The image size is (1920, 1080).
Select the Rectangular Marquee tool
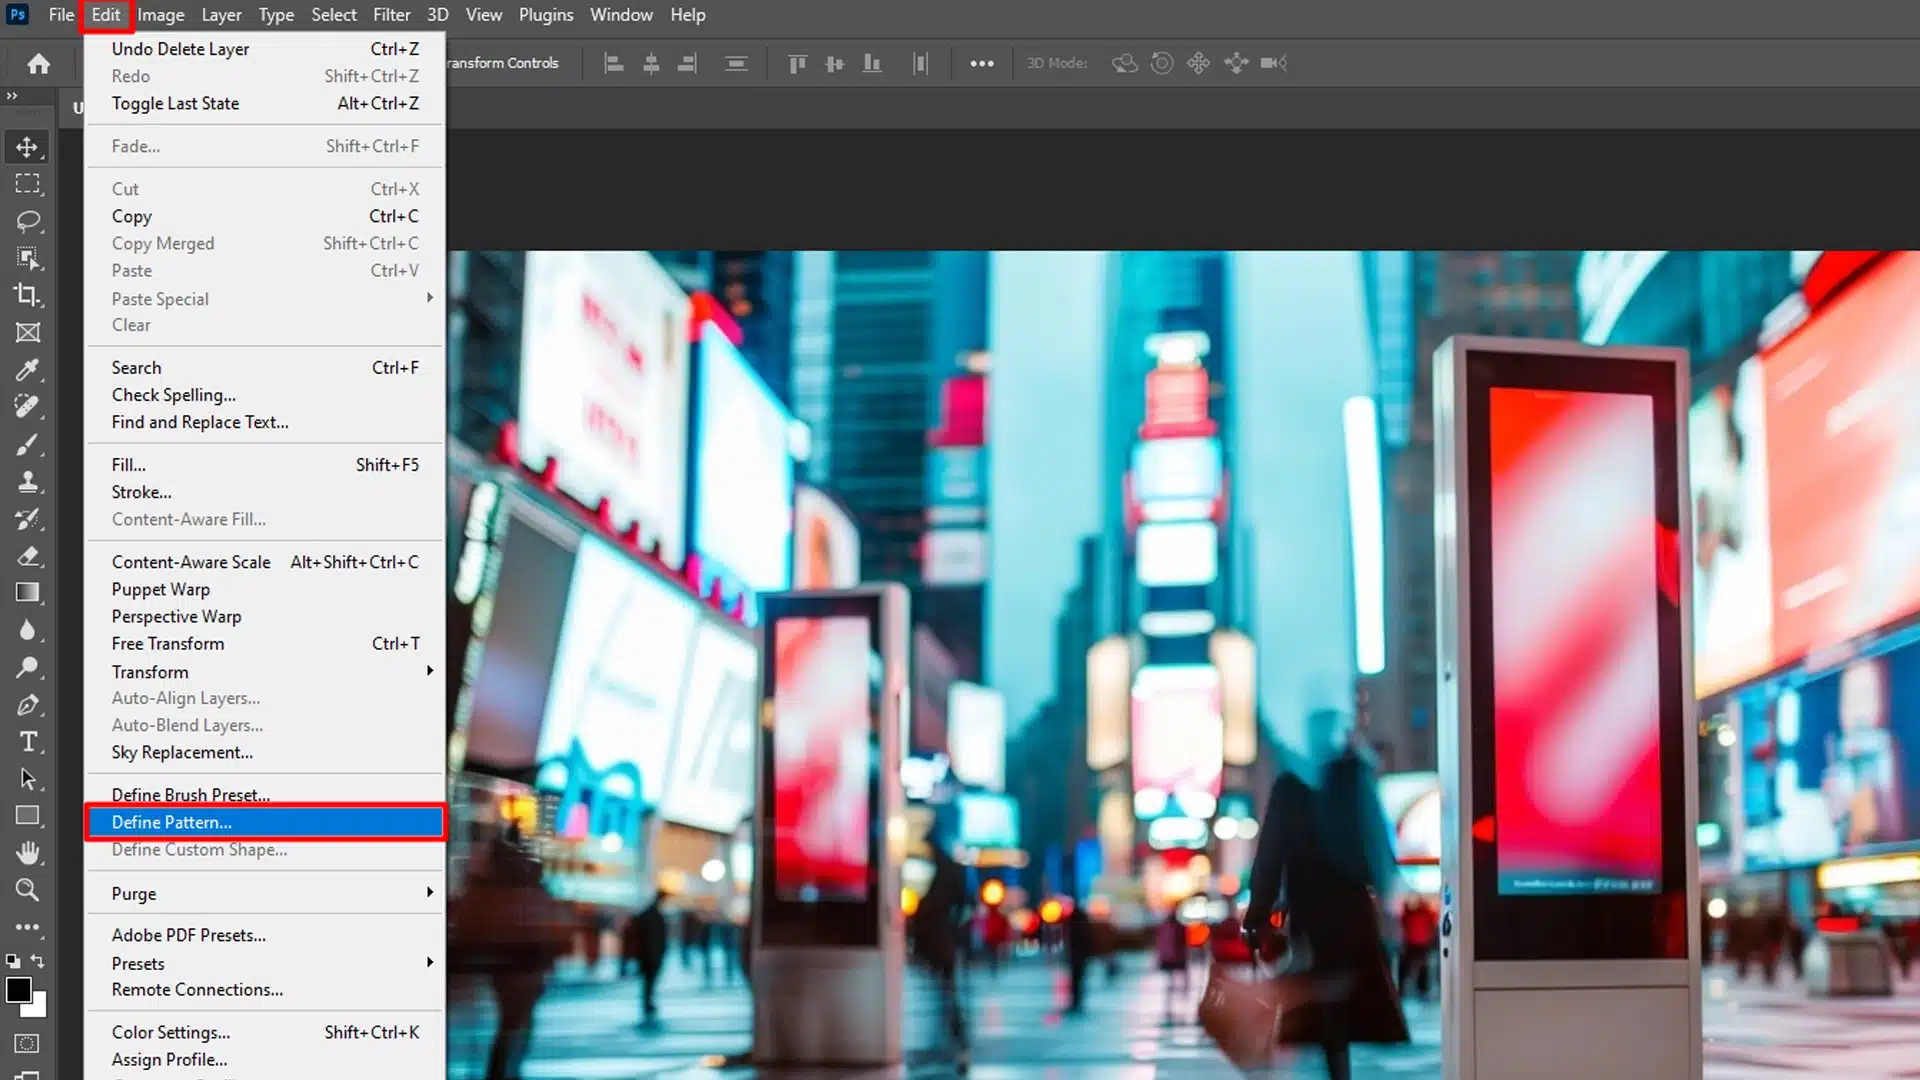[x=27, y=184]
